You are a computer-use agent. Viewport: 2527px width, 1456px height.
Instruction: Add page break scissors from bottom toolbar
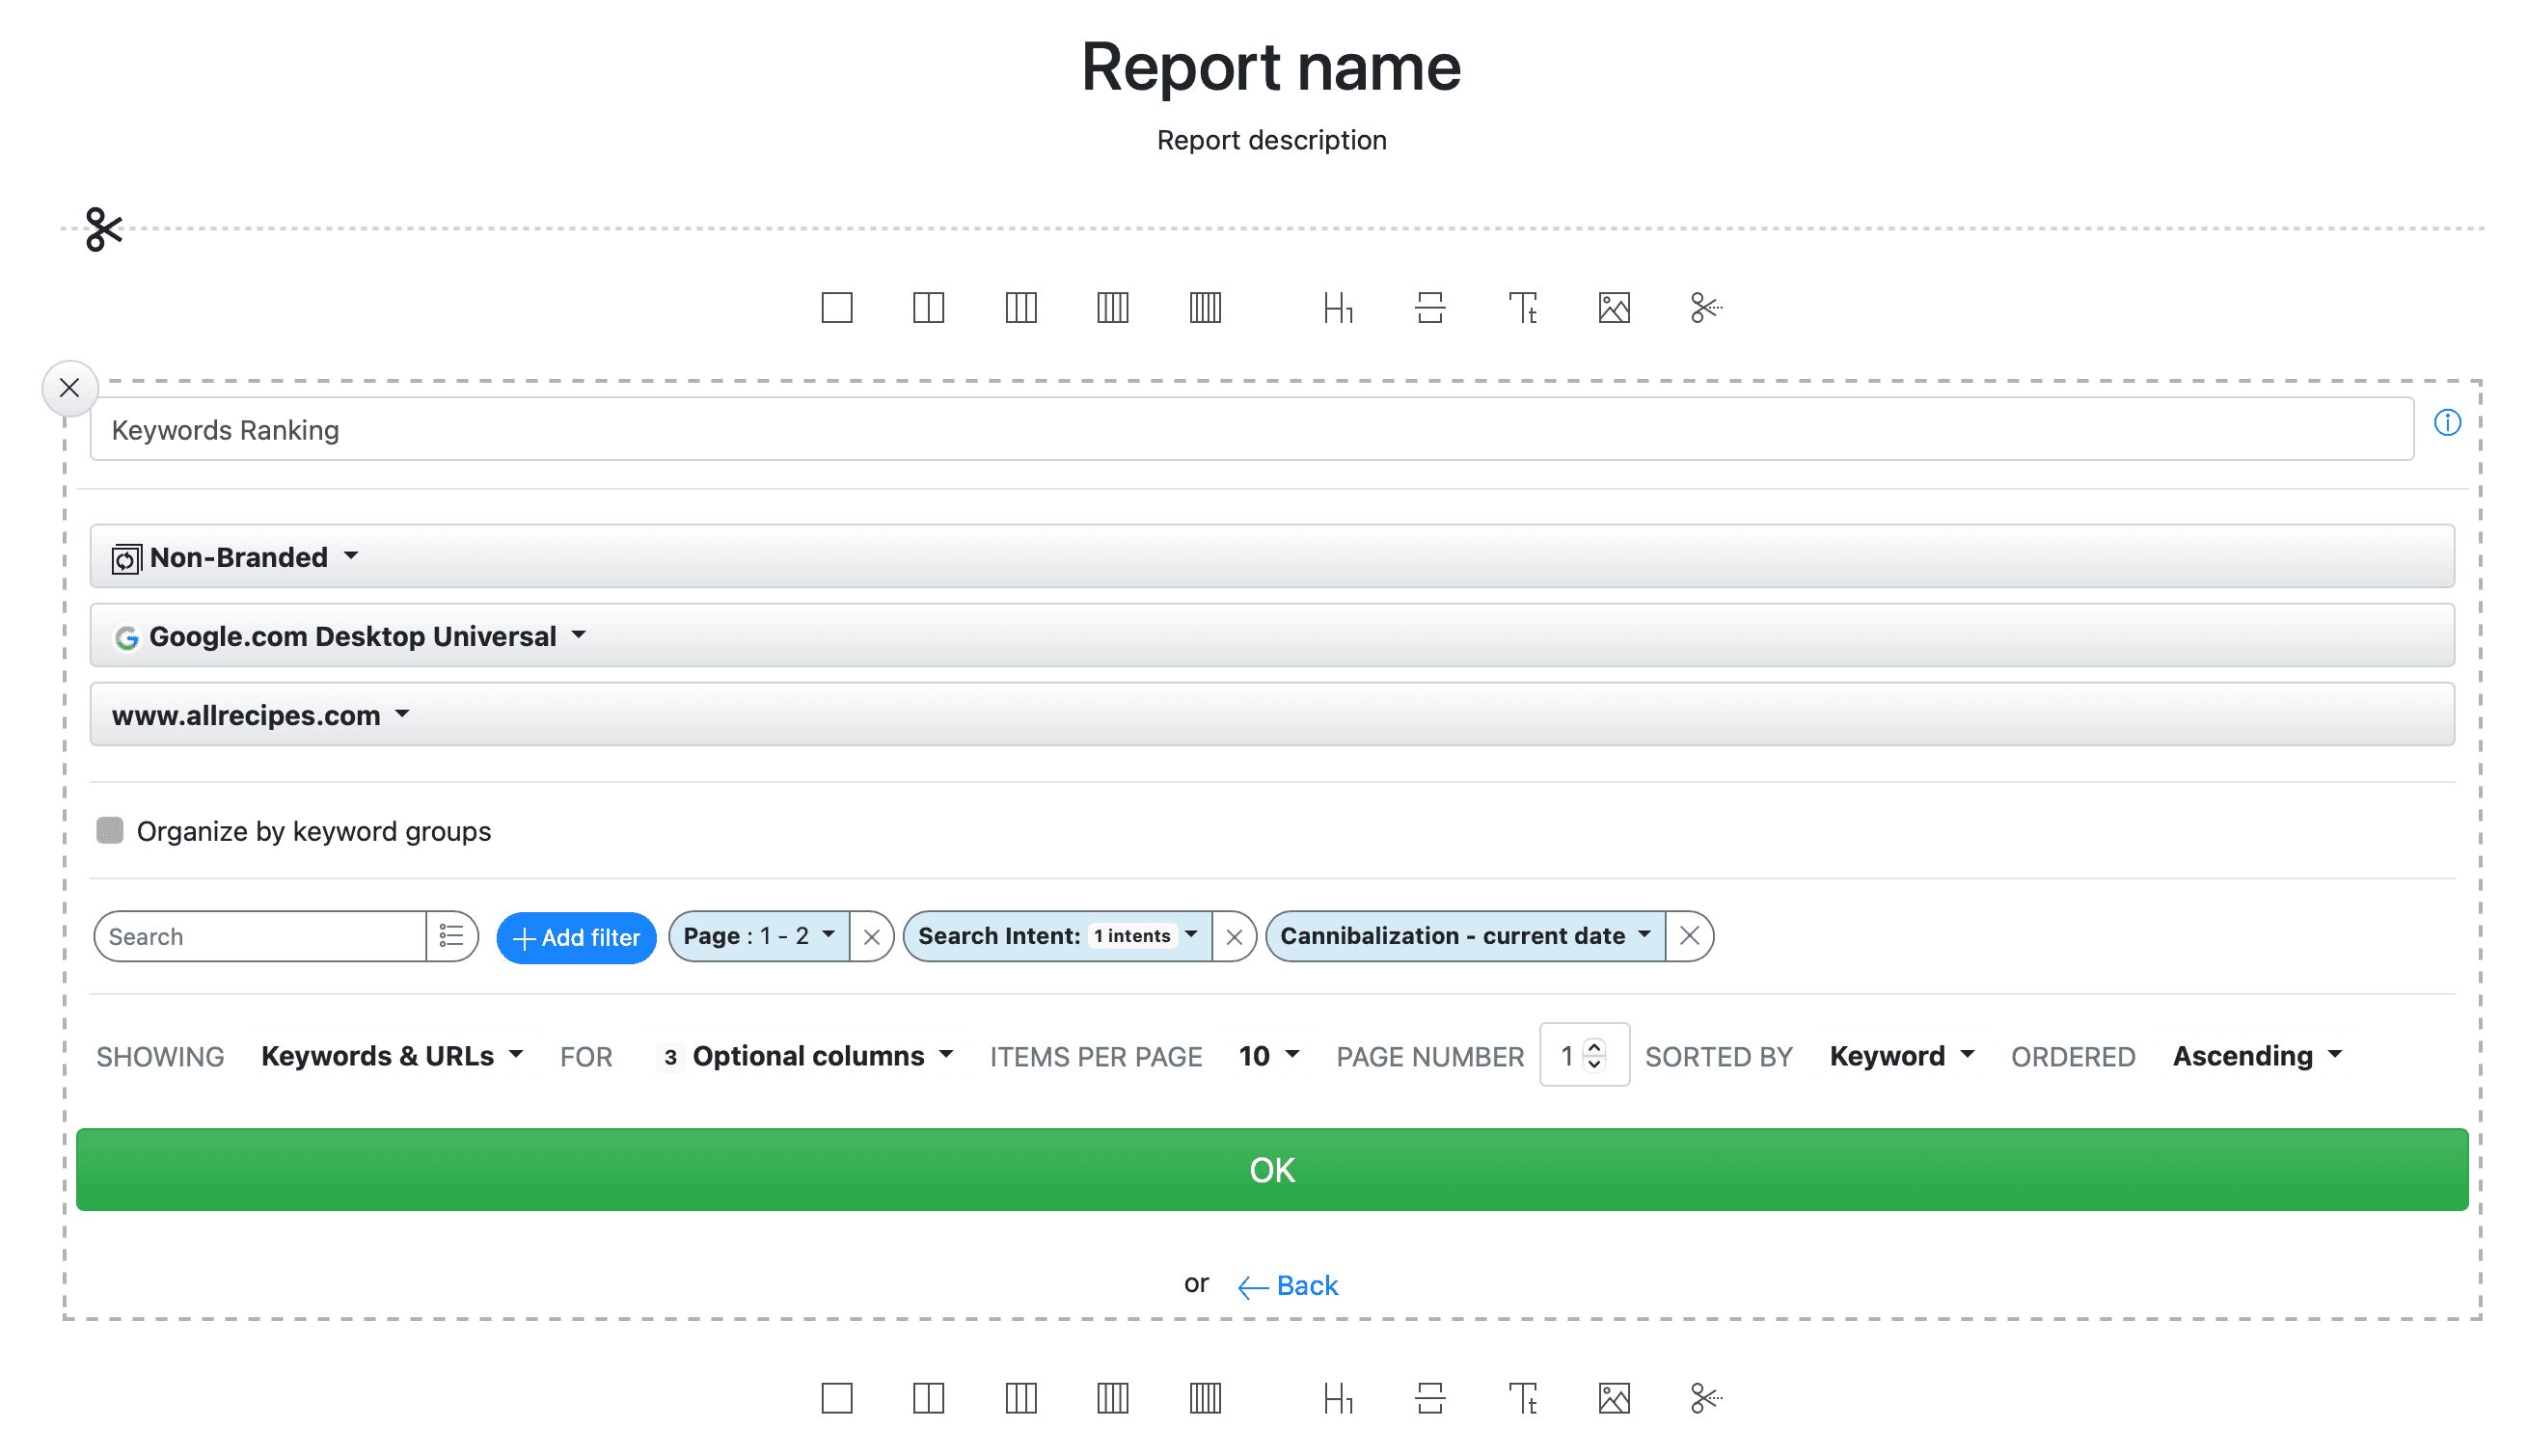click(1705, 1397)
